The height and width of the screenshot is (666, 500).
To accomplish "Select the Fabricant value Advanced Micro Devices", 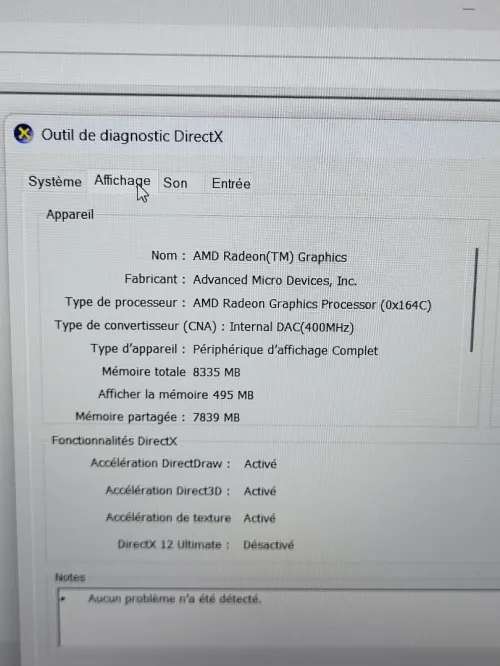I will (x=275, y=280).
